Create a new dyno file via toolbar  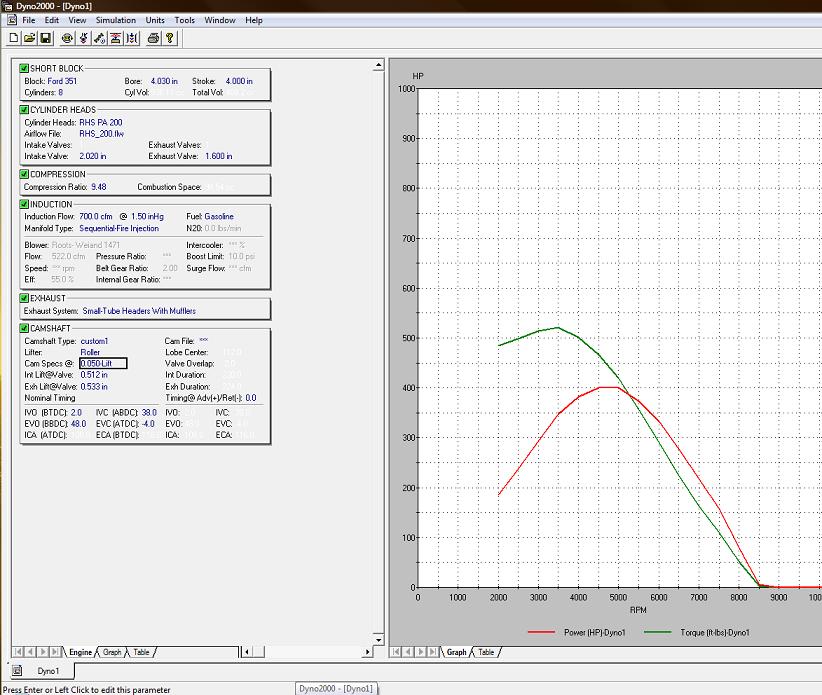(14, 38)
